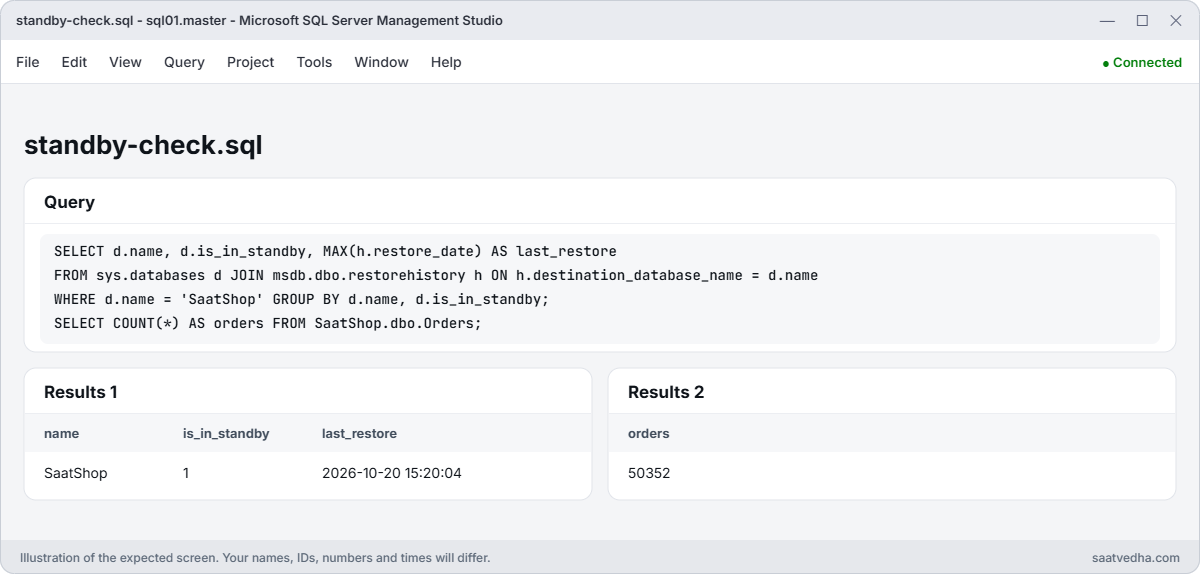Click the WHERE d.name = 'SaatShop' line

click(302, 299)
